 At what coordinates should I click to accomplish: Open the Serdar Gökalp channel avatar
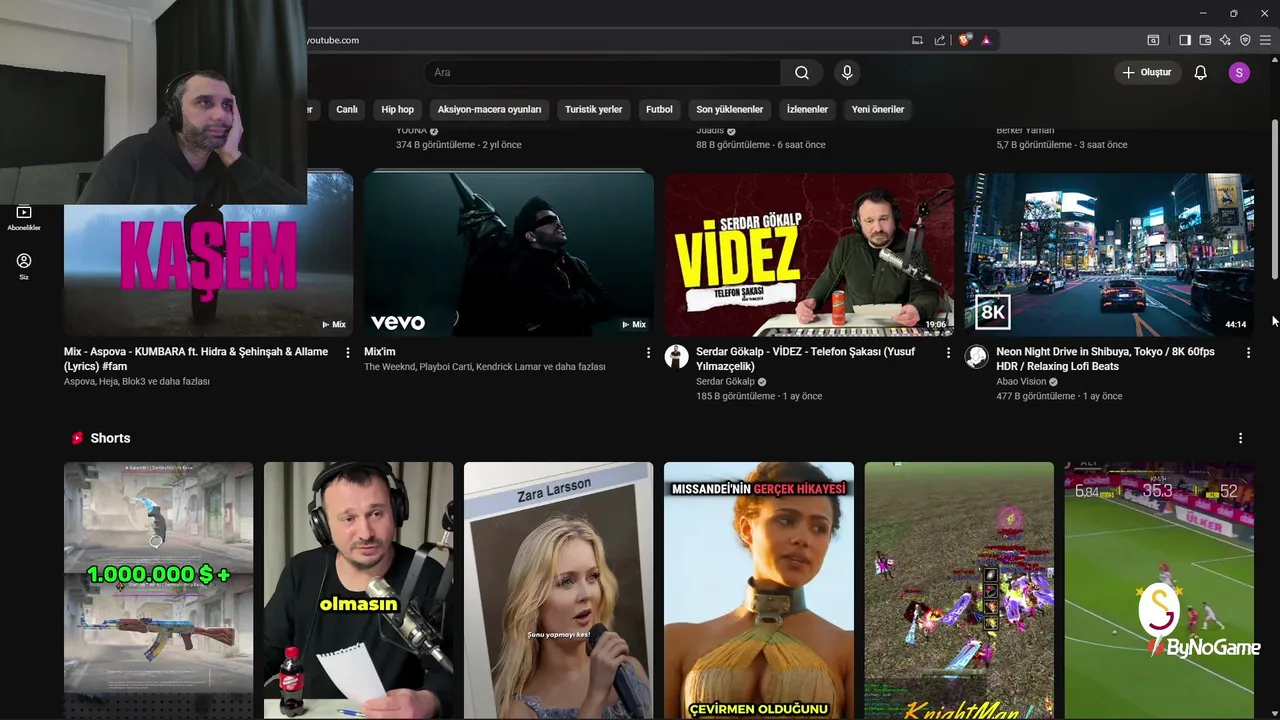pyautogui.click(x=677, y=357)
